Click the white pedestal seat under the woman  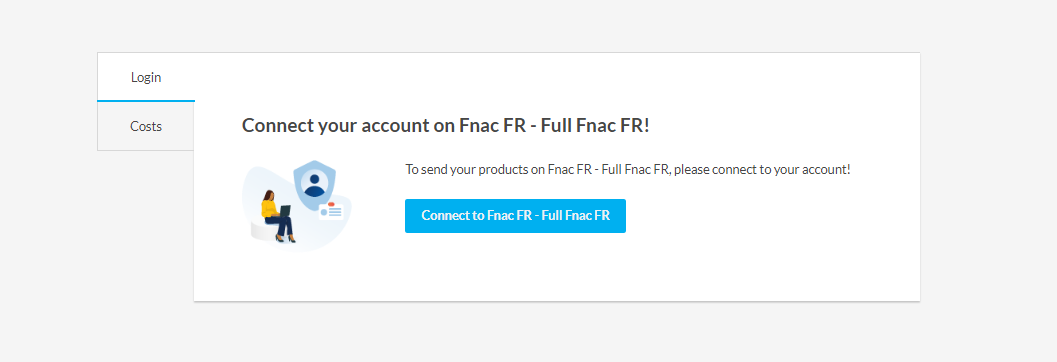point(262,233)
